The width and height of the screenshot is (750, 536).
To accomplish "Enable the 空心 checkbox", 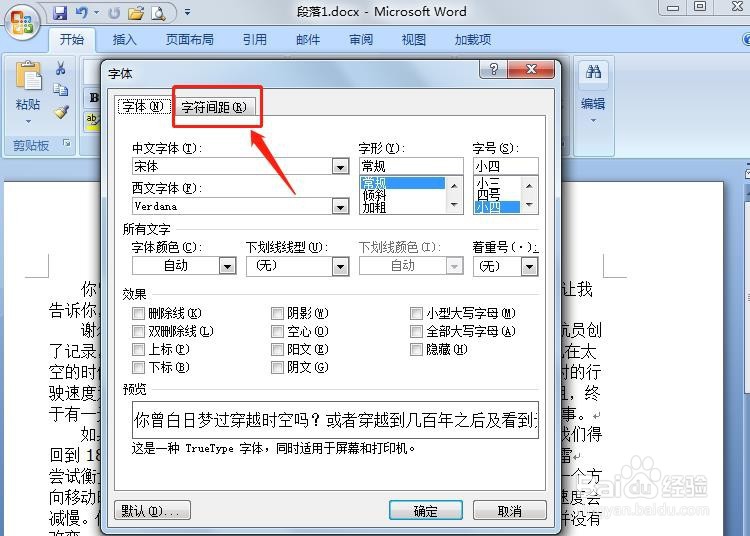I will (x=277, y=331).
